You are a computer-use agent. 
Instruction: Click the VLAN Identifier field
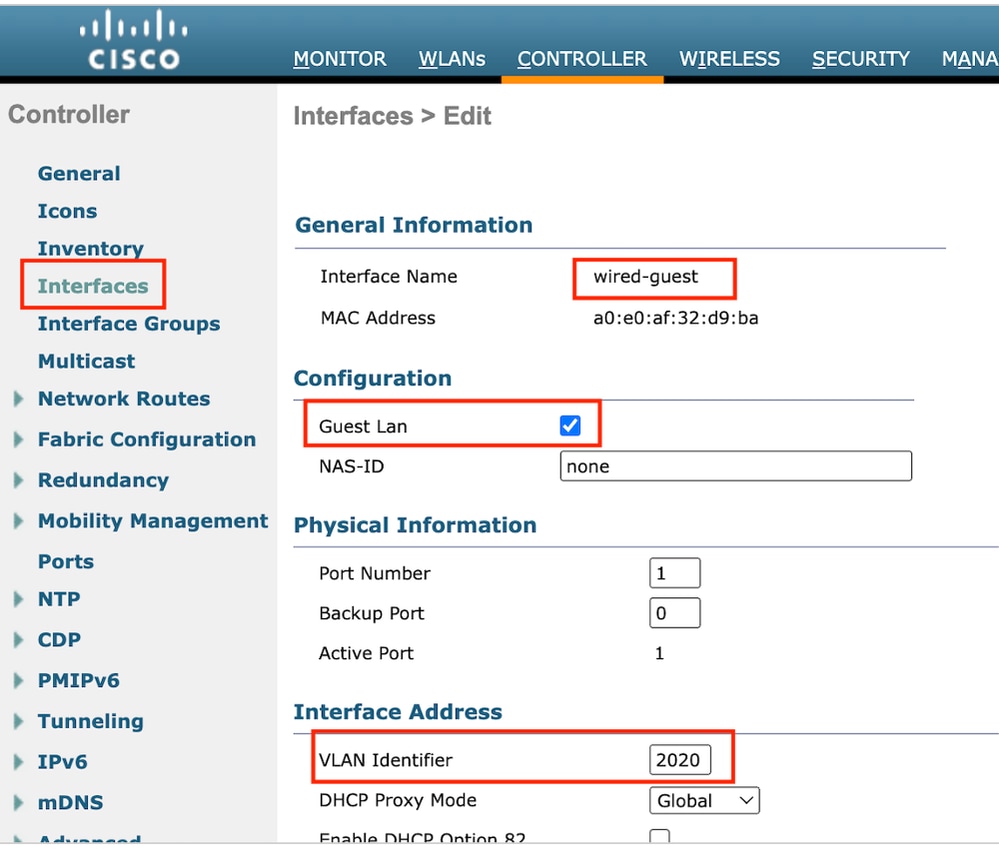click(x=680, y=759)
